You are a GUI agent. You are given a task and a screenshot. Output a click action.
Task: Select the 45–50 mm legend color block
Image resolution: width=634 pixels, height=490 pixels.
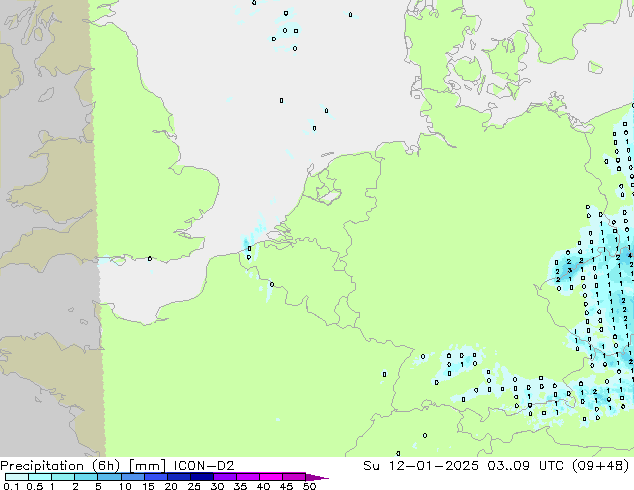294,477
